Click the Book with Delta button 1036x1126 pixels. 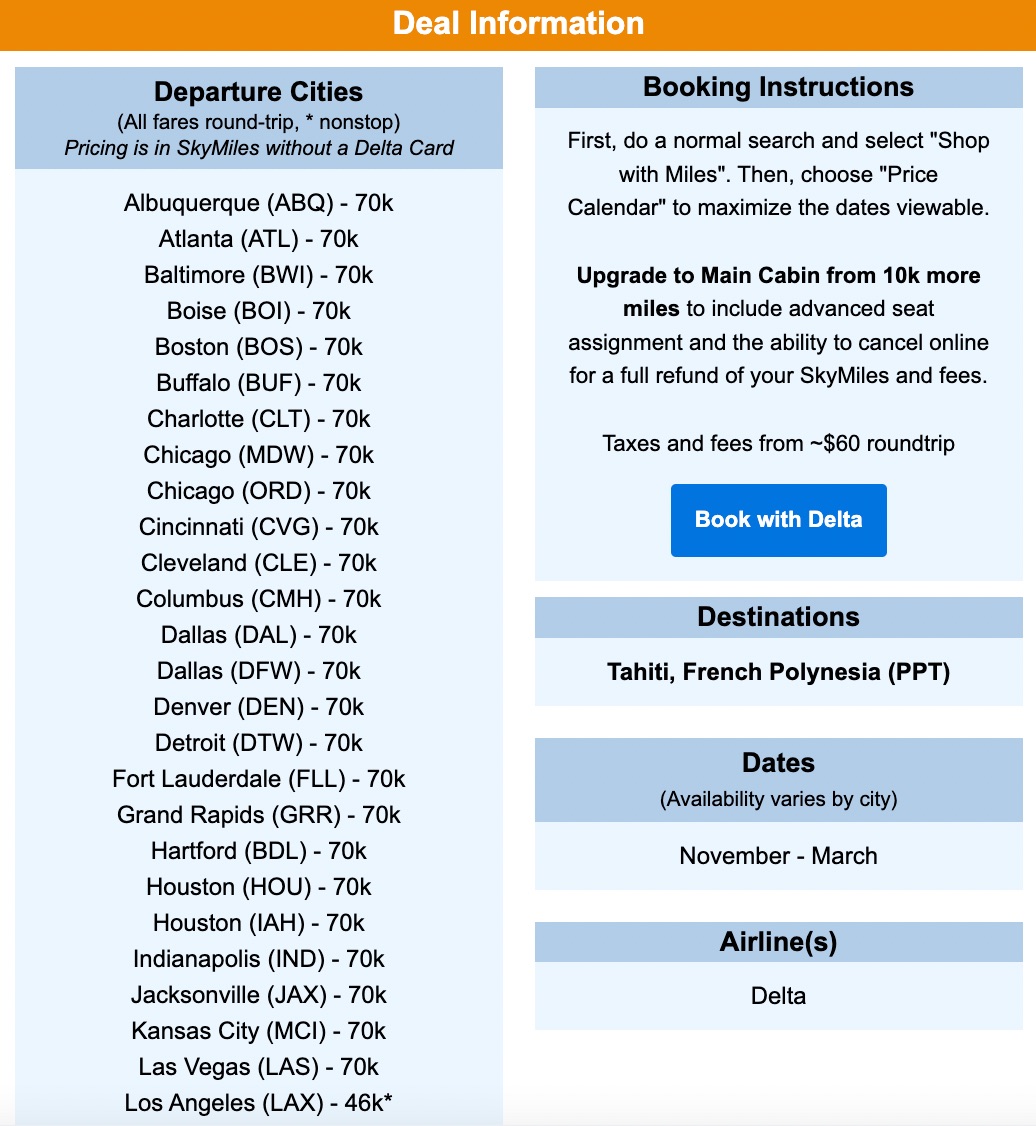[778, 519]
